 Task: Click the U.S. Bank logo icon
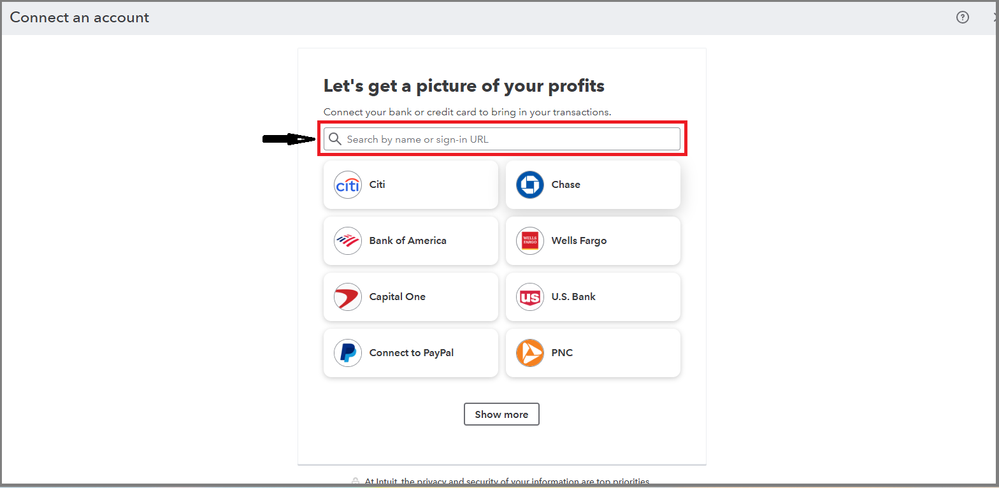click(530, 297)
